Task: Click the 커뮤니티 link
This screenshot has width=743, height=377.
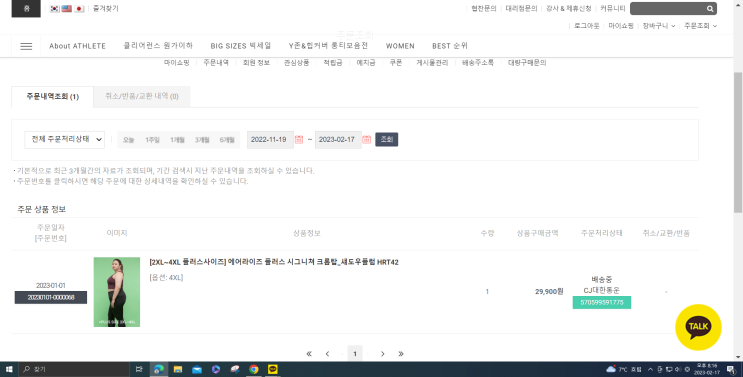Action: (x=613, y=9)
